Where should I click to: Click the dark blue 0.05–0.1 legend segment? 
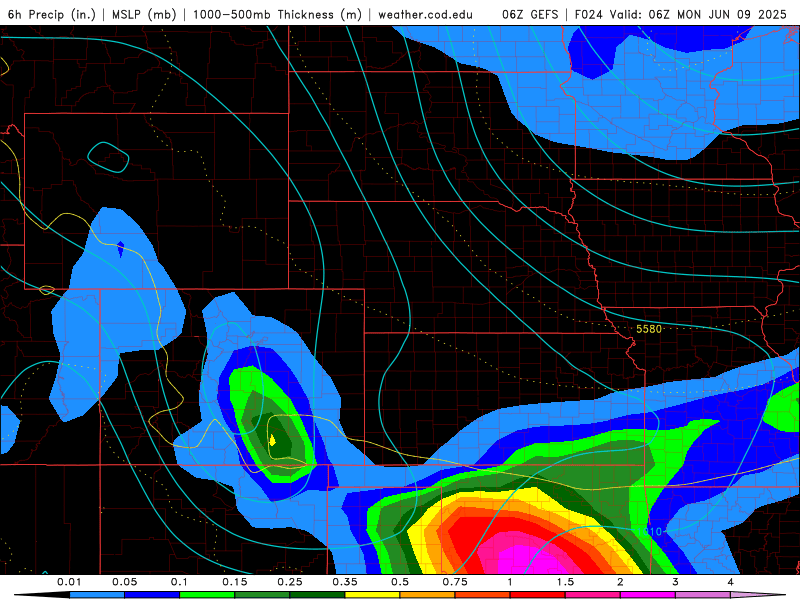pos(152,595)
